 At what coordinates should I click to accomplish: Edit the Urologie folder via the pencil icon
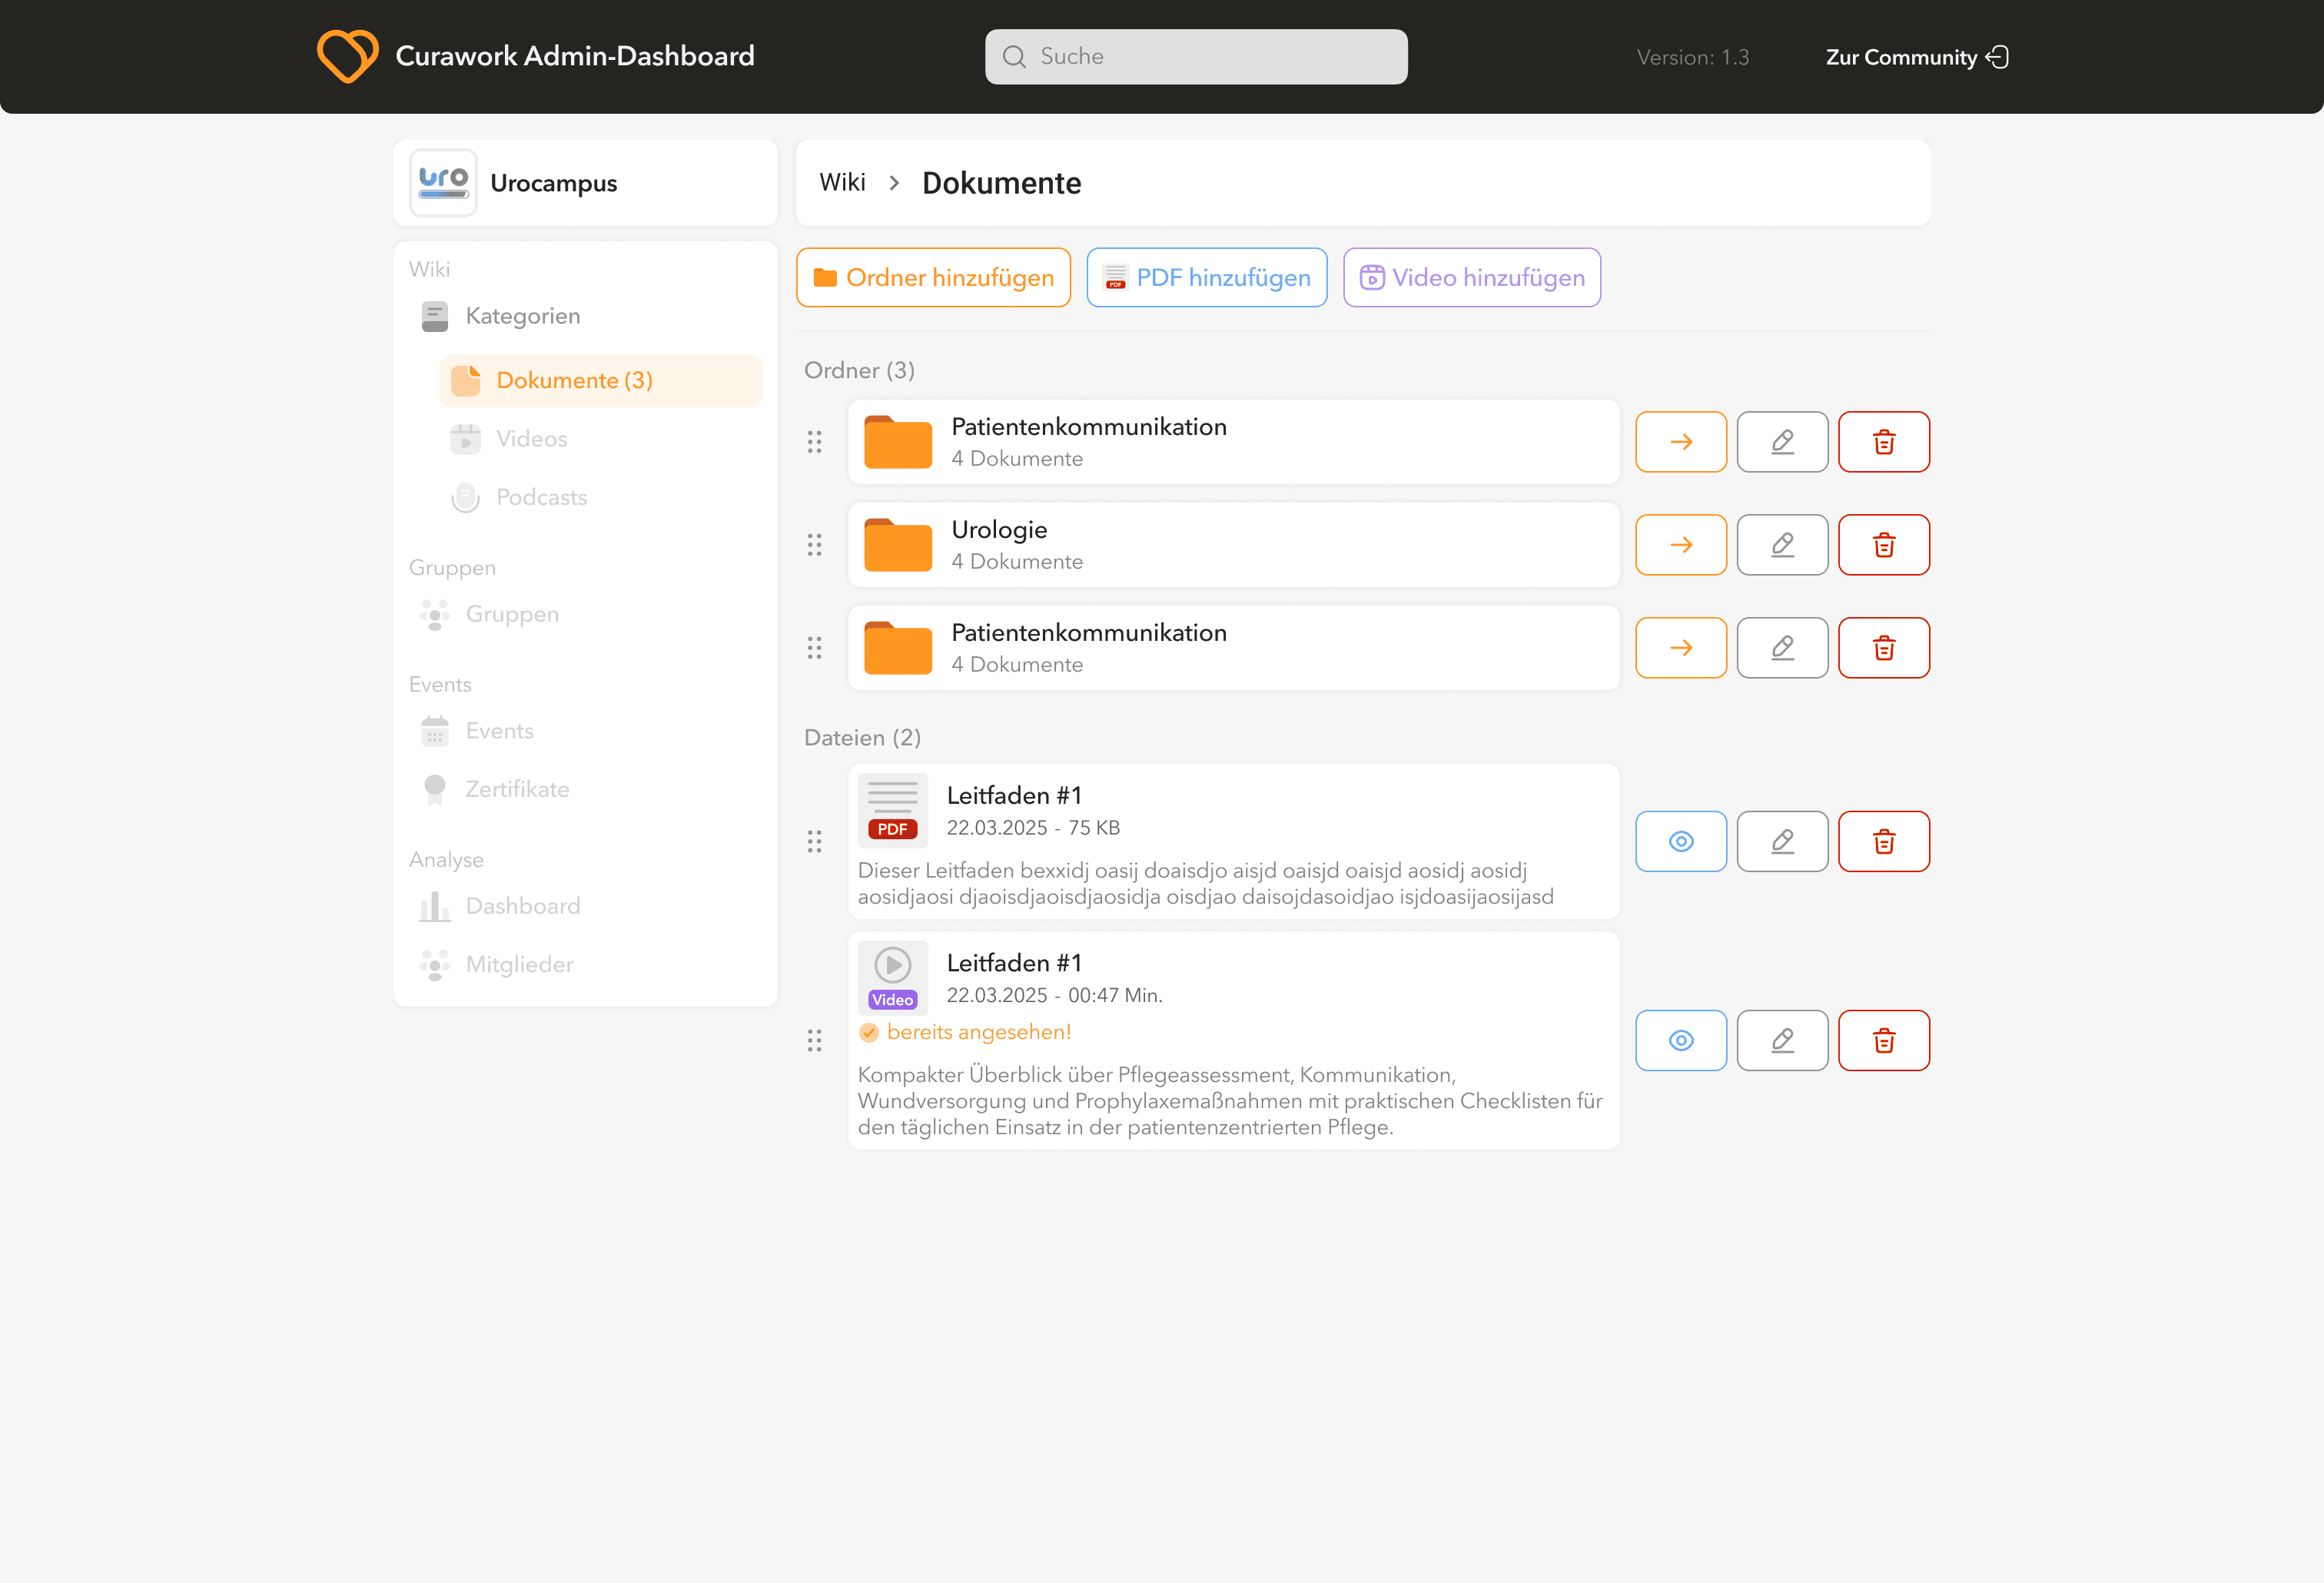[1782, 545]
